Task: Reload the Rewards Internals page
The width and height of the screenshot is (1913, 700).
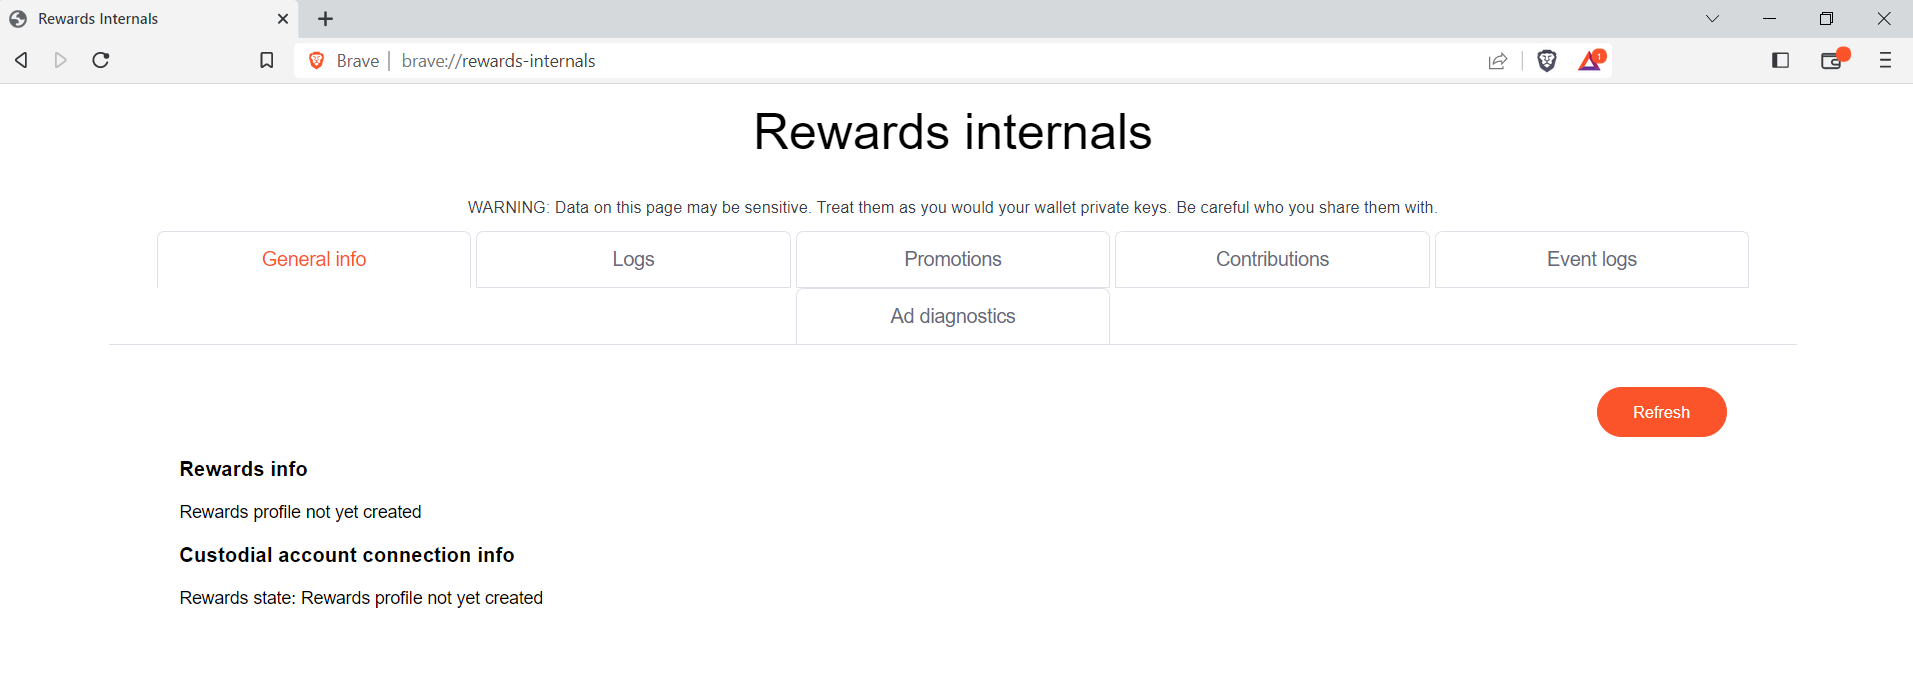Action: (100, 60)
